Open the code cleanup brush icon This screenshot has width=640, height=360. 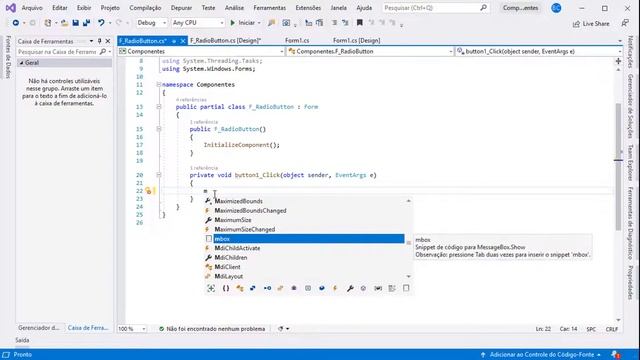[x=280, y=329]
